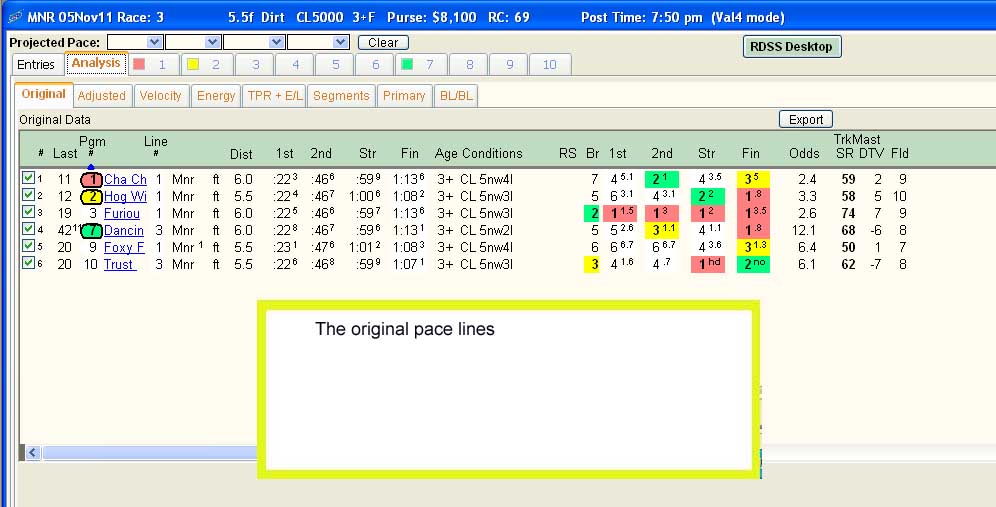Select the Energy sub-tab

click(x=216, y=96)
